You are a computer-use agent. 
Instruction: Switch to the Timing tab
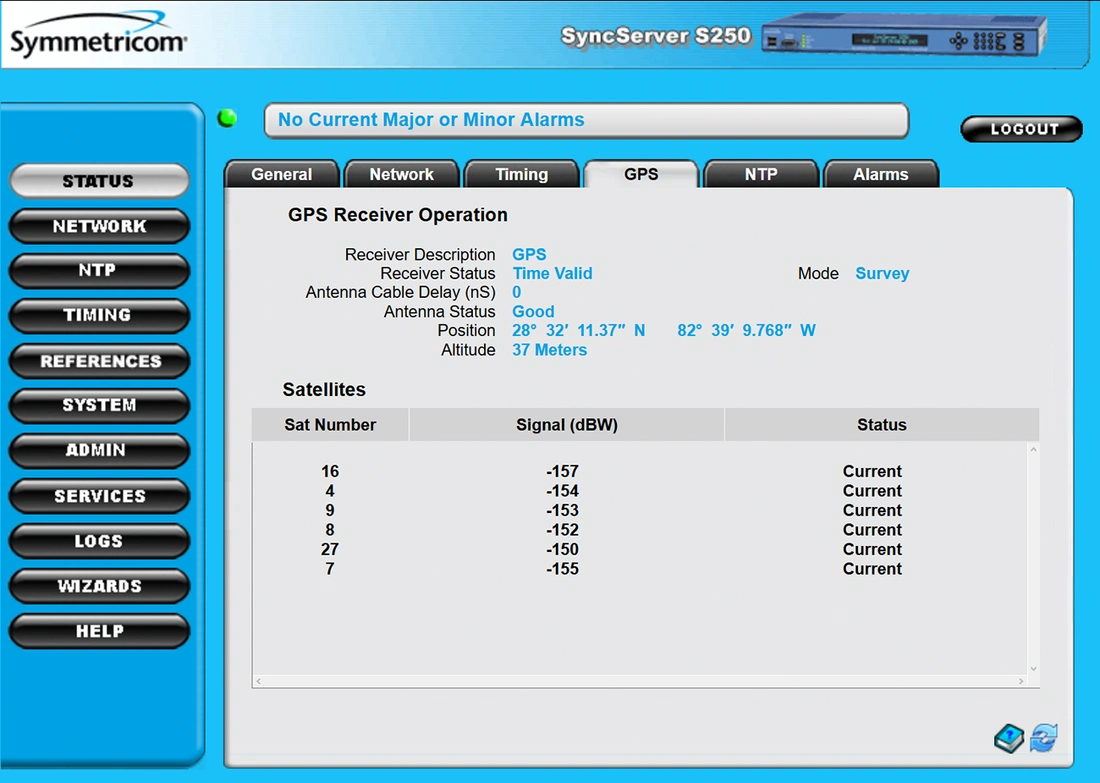pos(522,174)
